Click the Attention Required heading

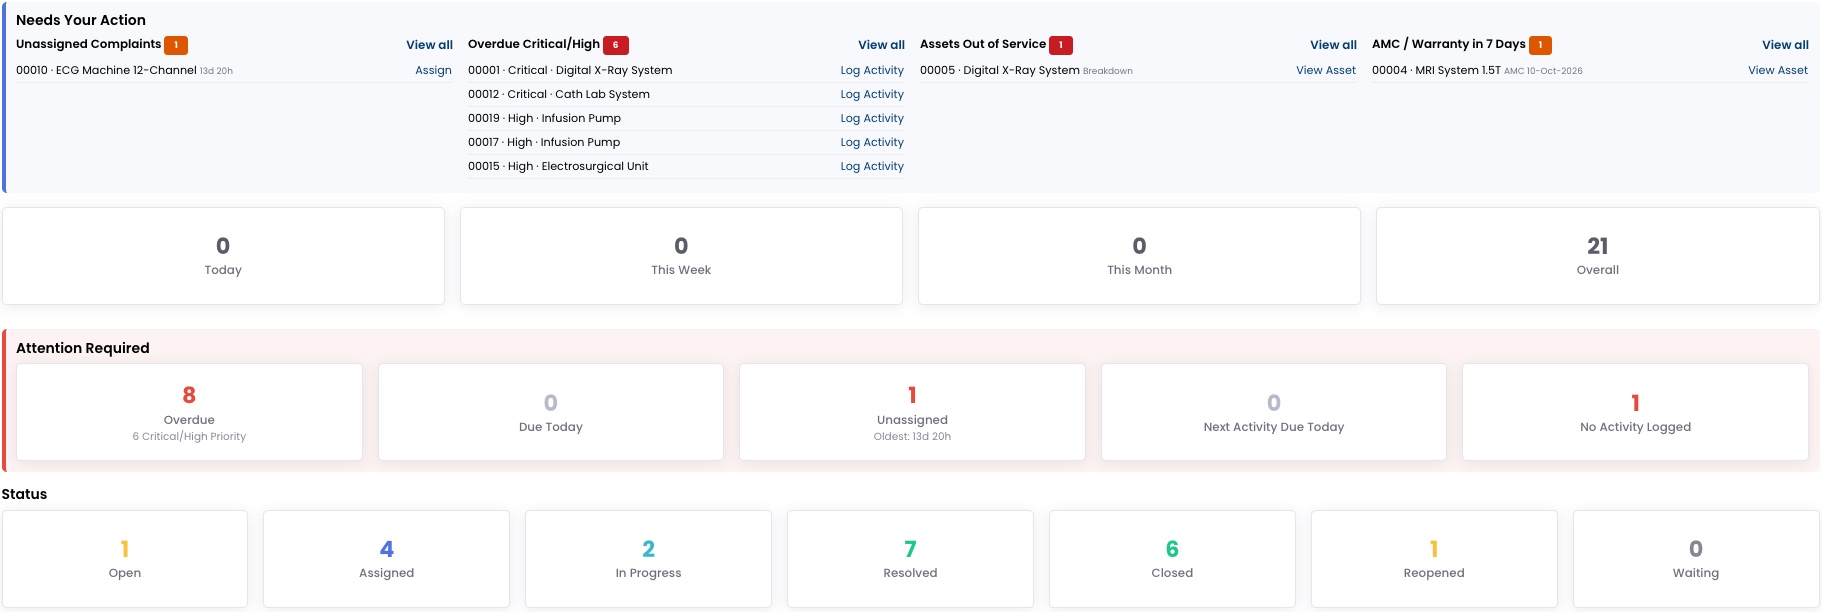click(x=83, y=348)
